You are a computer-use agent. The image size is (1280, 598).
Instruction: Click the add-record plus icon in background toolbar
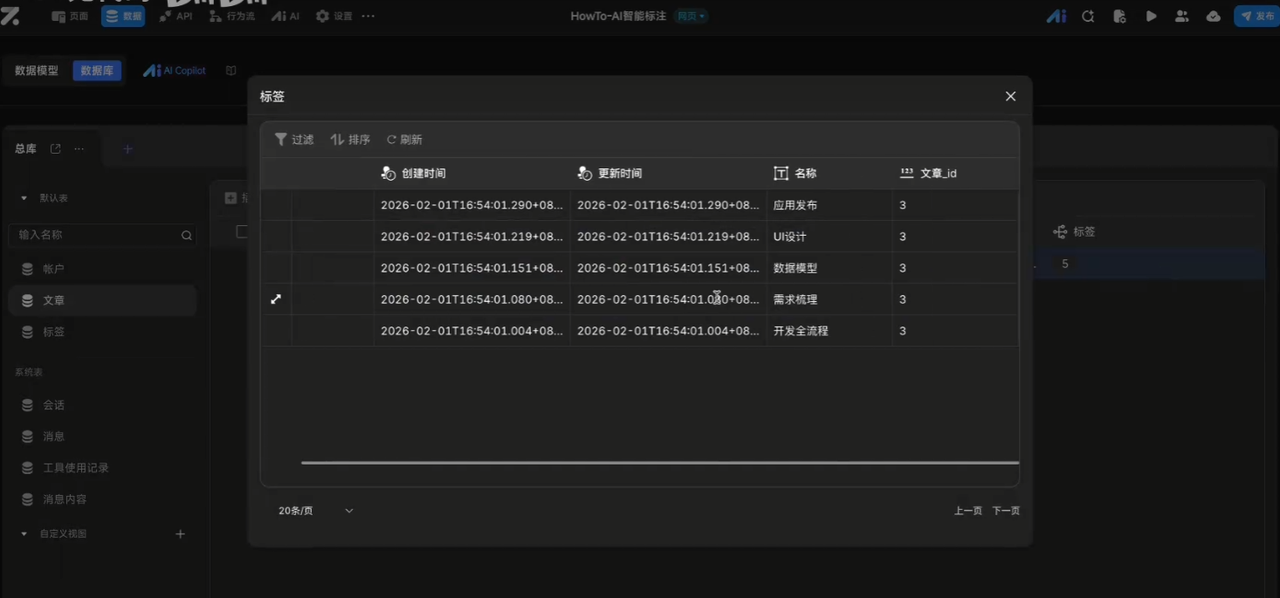coord(231,198)
